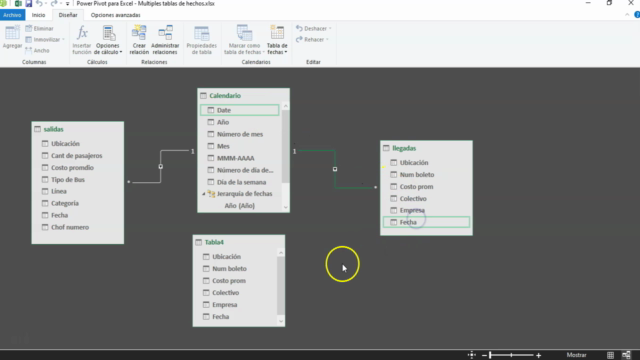Click the Calendario table scroll up arrow
This screenshot has width=640, height=360.
(x=286, y=106)
